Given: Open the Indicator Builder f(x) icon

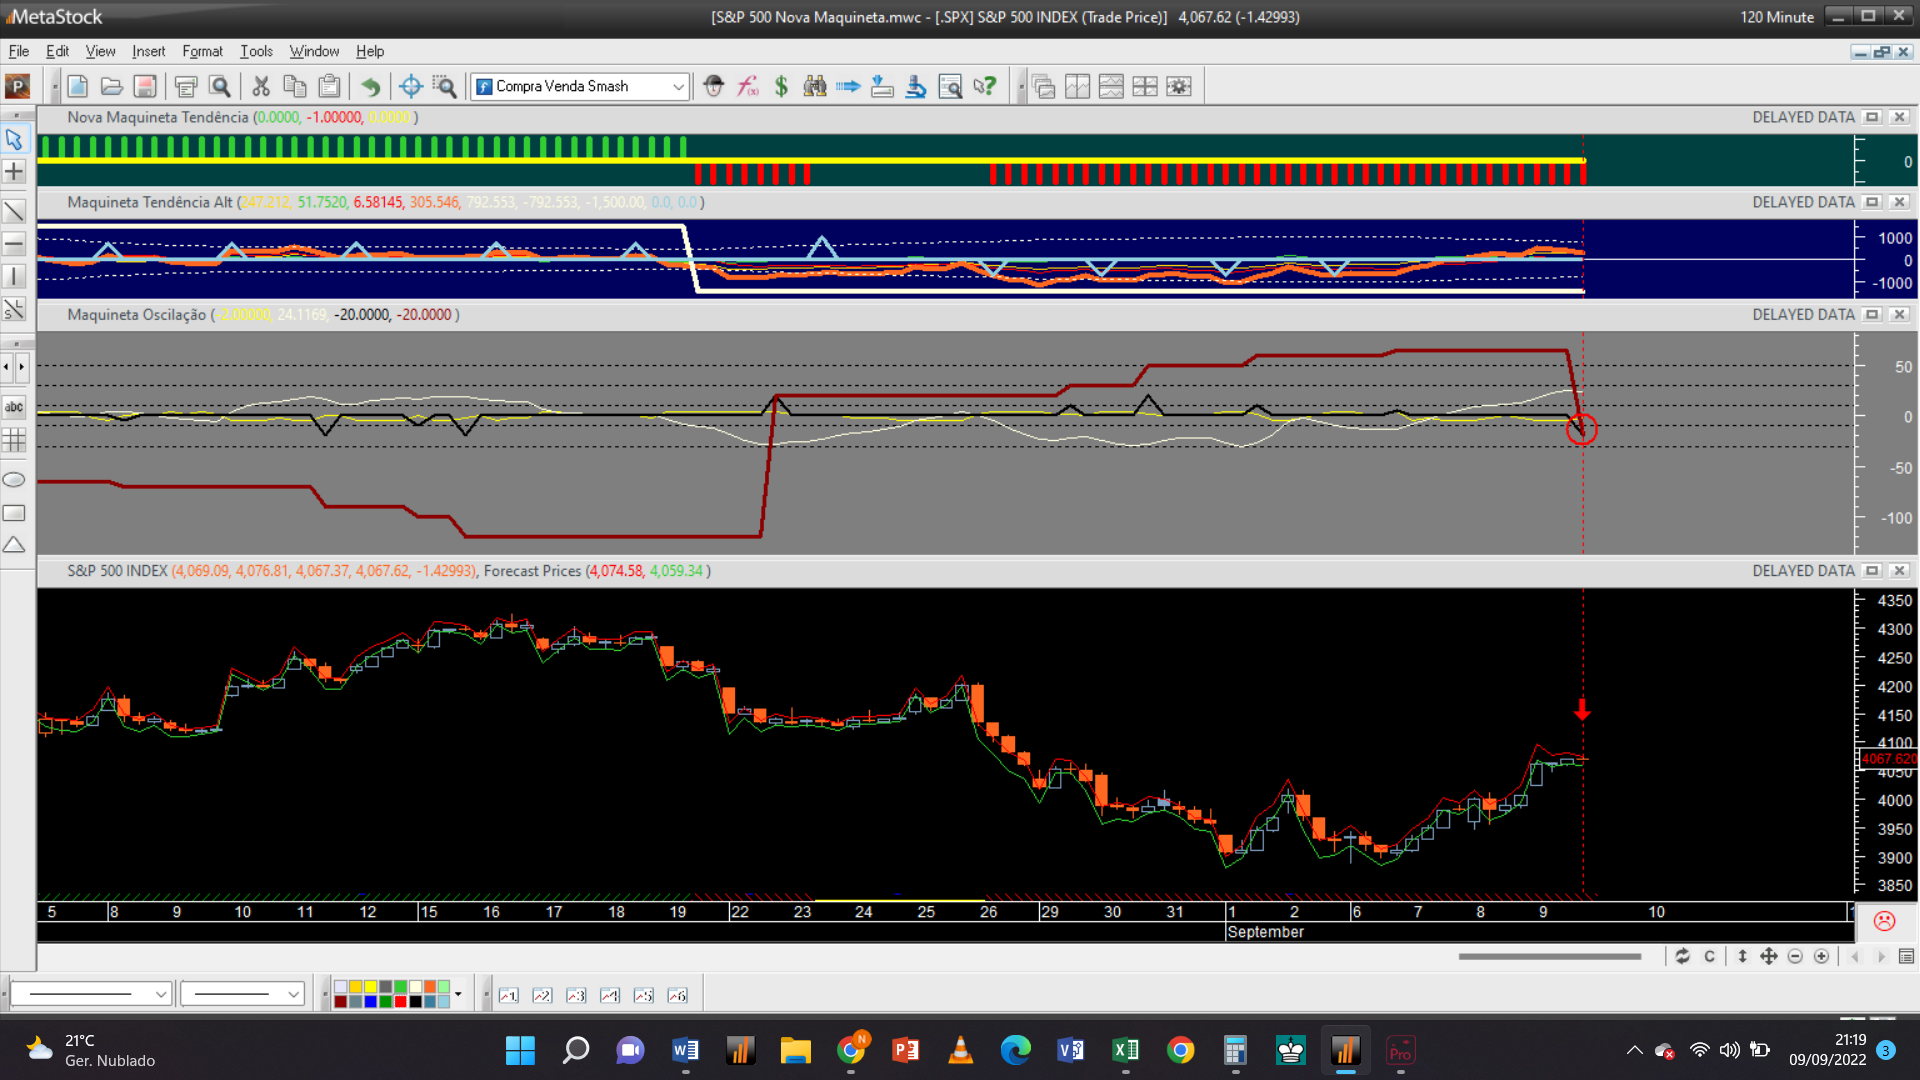Looking at the screenshot, I should click(x=748, y=87).
